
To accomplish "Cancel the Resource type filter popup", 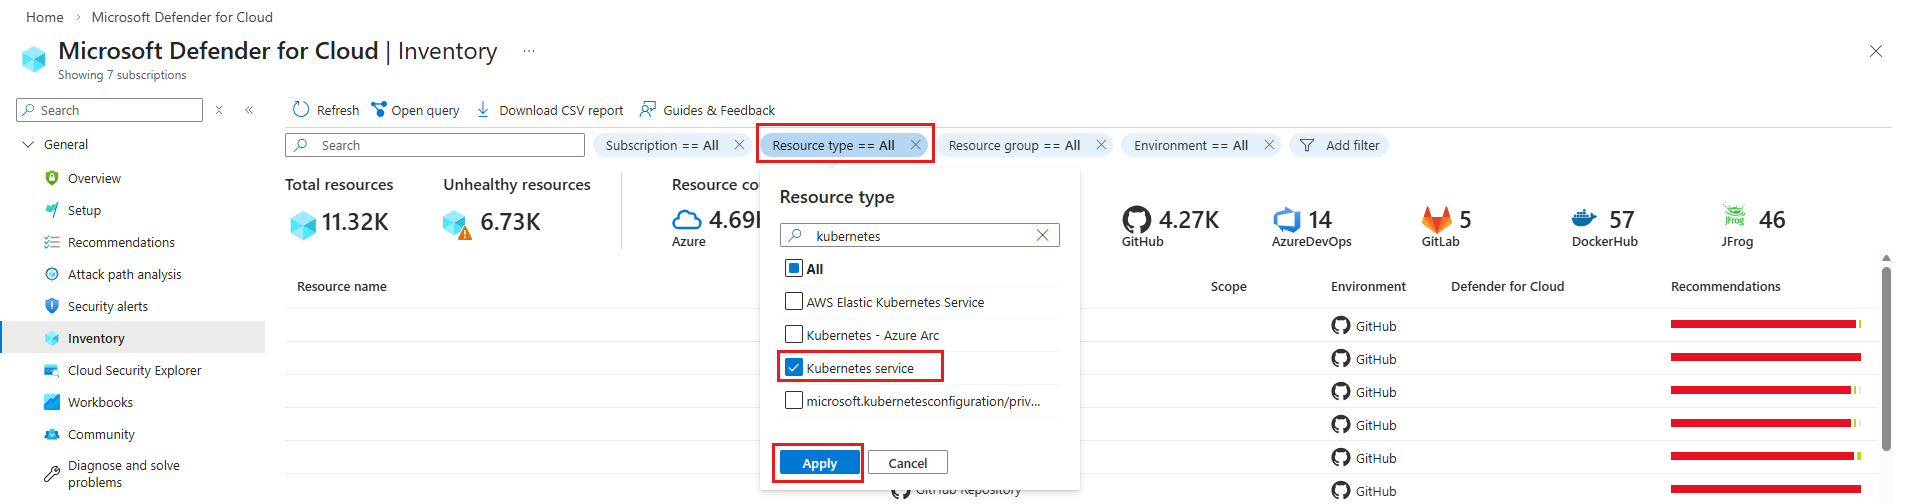I will coord(907,463).
